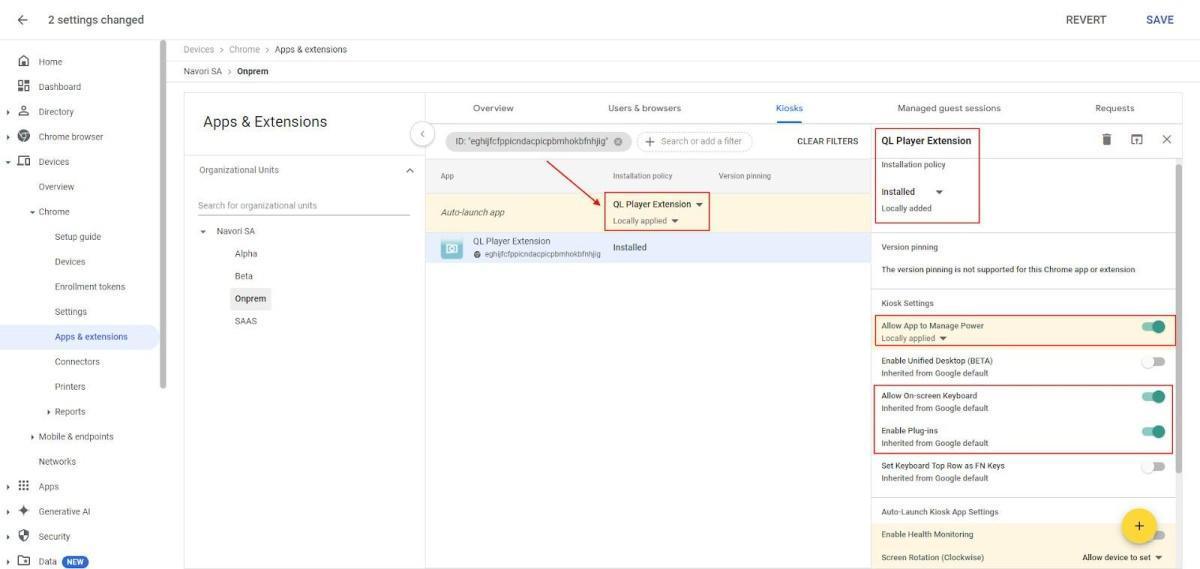Open Locally applied dropdown under Manage Power

tap(914, 338)
